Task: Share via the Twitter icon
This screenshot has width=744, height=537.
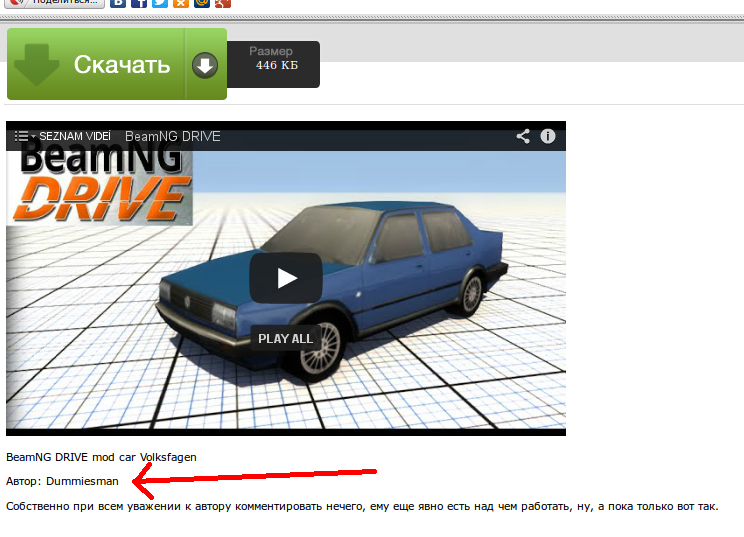Action: [159, 3]
